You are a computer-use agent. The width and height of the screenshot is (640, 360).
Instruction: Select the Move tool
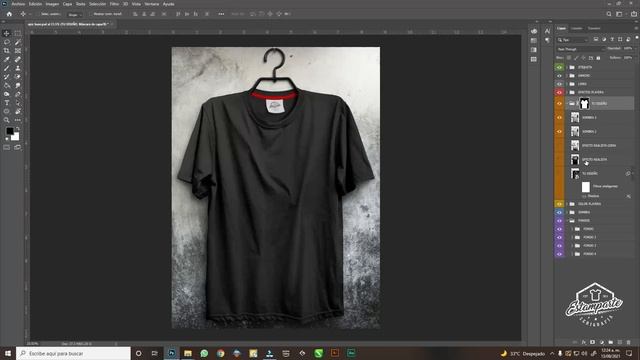click(7, 33)
